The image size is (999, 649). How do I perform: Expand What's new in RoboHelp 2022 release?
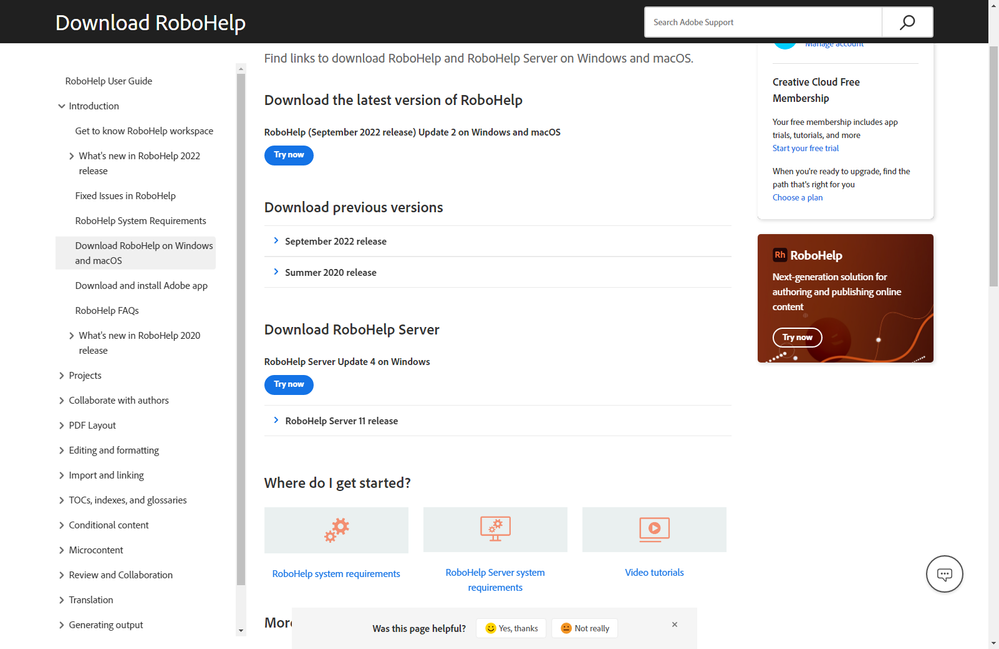click(71, 156)
